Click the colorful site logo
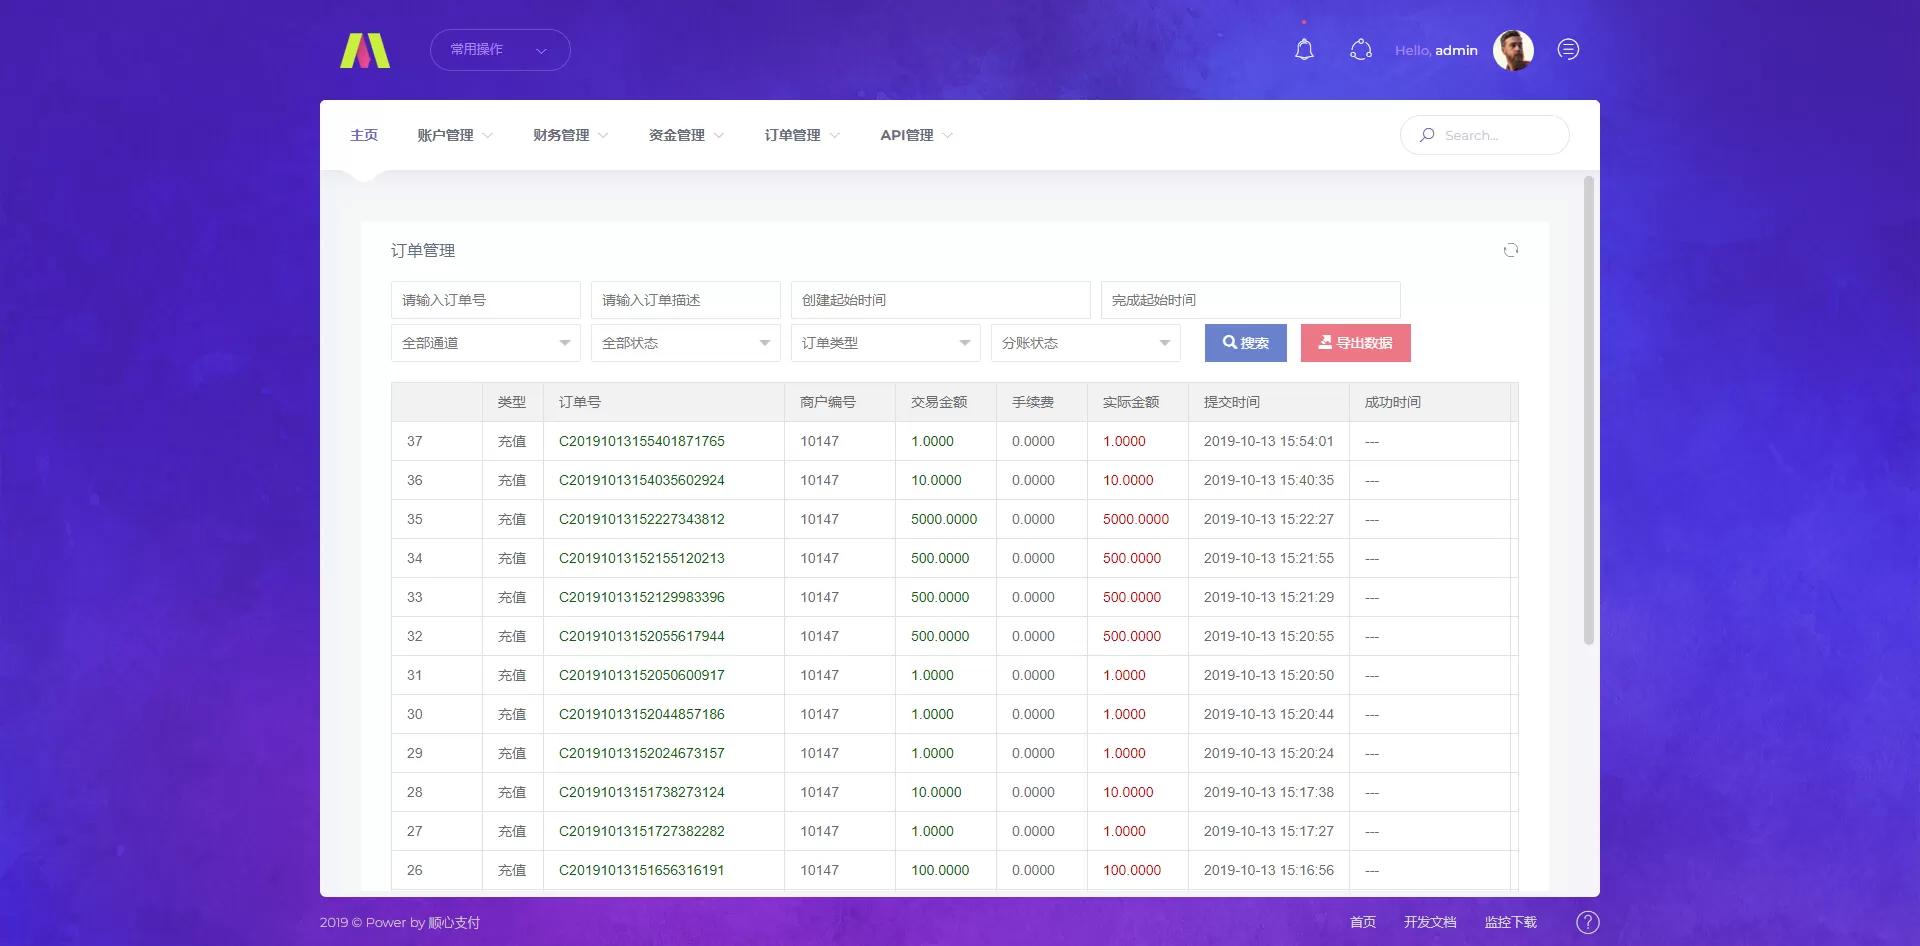Viewport: 1920px width, 946px height. (365, 51)
